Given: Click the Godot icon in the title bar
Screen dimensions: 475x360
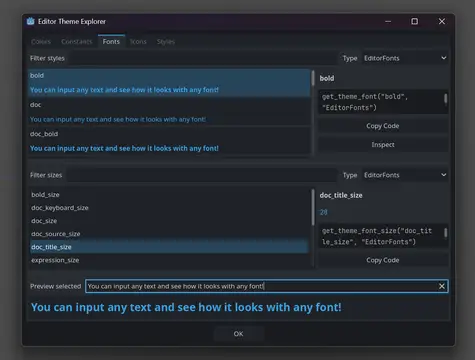Looking at the screenshot, I should (31, 21).
